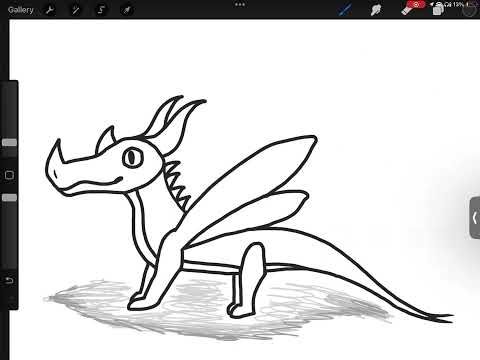The height and width of the screenshot is (360, 480).
Task: Open the Actions wrench menu
Action: click(50, 10)
